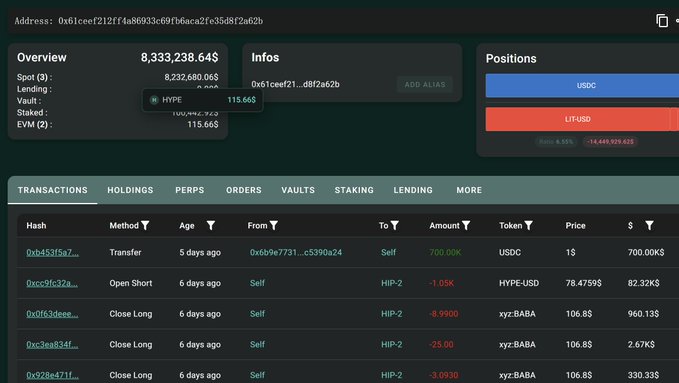Click the 78.4759$ price cell
The image size is (679, 383).
coord(583,283)
